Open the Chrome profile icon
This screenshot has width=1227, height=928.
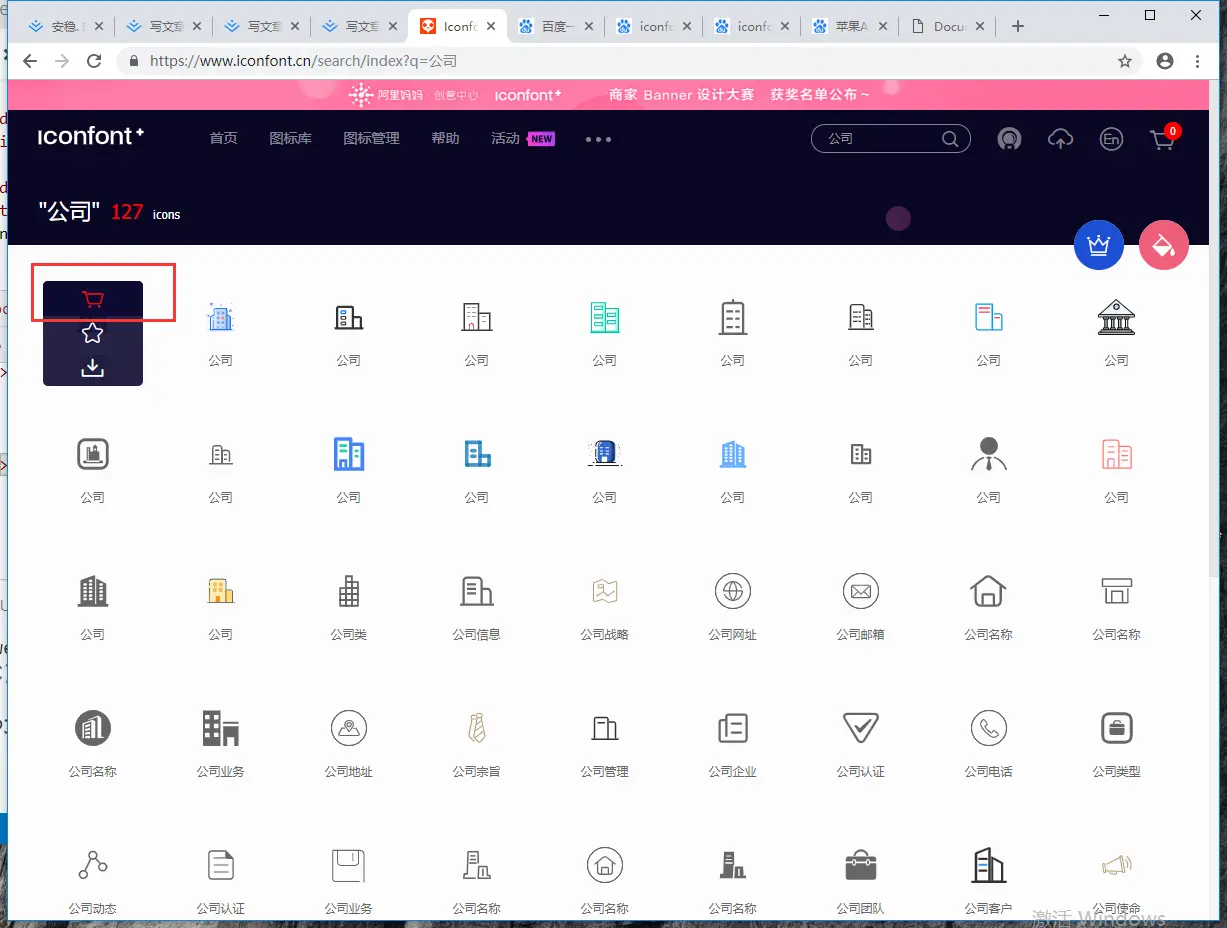point(1165,61)
